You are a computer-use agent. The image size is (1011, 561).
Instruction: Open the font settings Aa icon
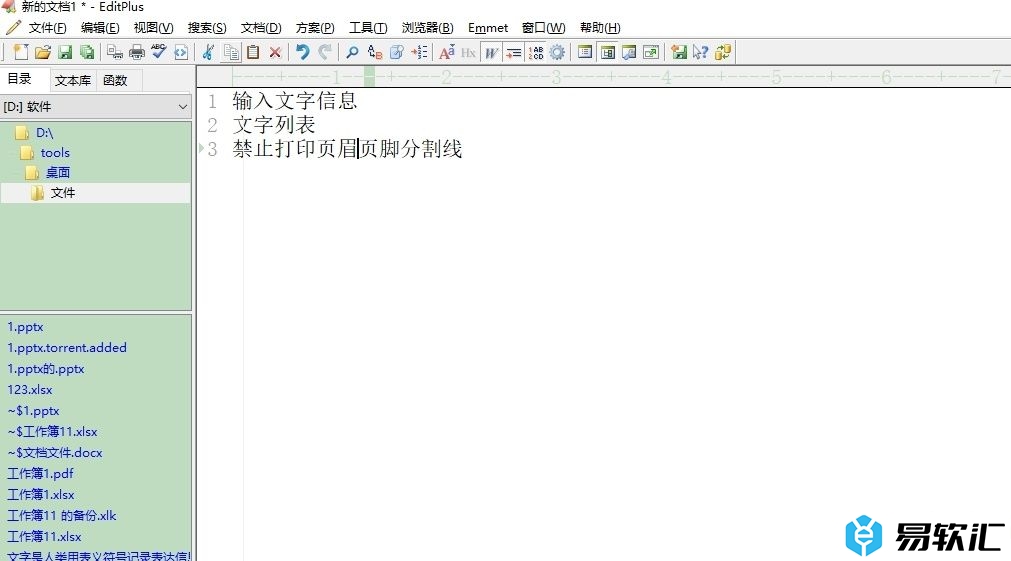coord(446,52)
